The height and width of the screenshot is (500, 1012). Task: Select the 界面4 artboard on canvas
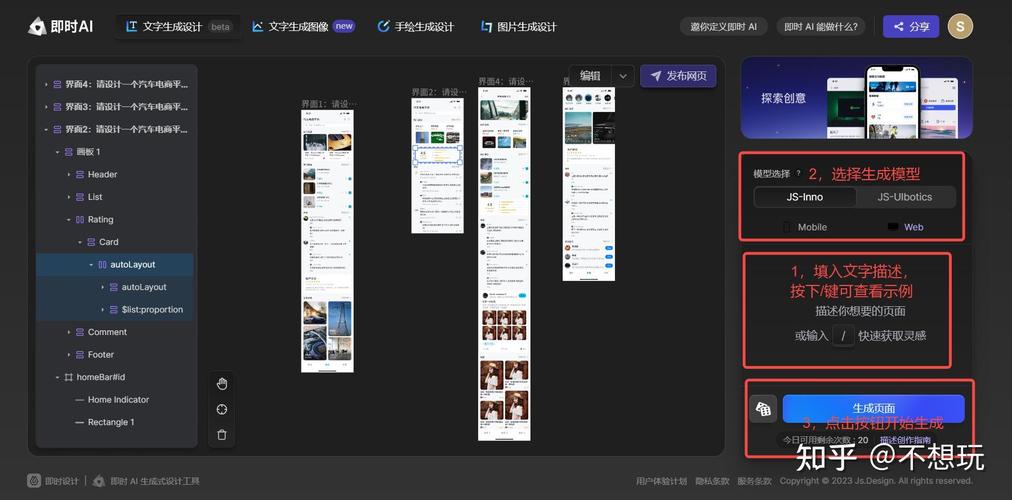coord(504,264)
